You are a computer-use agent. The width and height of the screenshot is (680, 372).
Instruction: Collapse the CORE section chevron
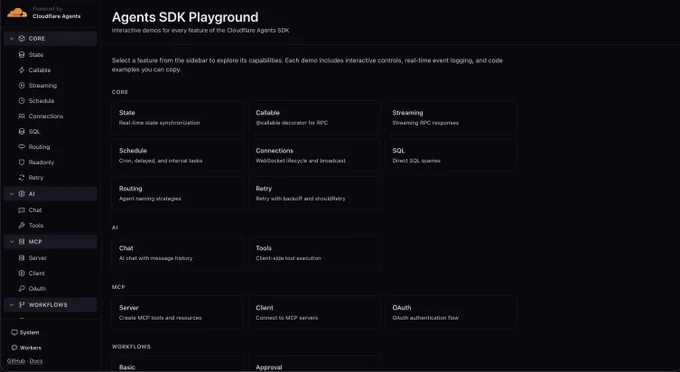tap(12, 39)
